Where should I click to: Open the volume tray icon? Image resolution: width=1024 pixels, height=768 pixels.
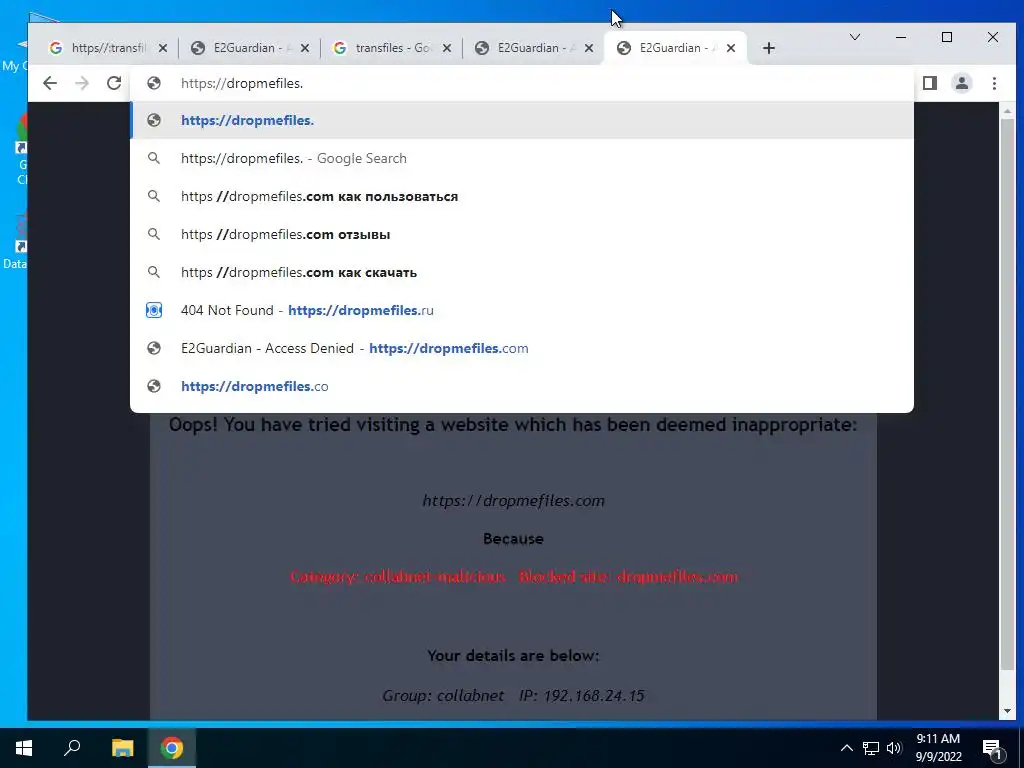[894, 748]
